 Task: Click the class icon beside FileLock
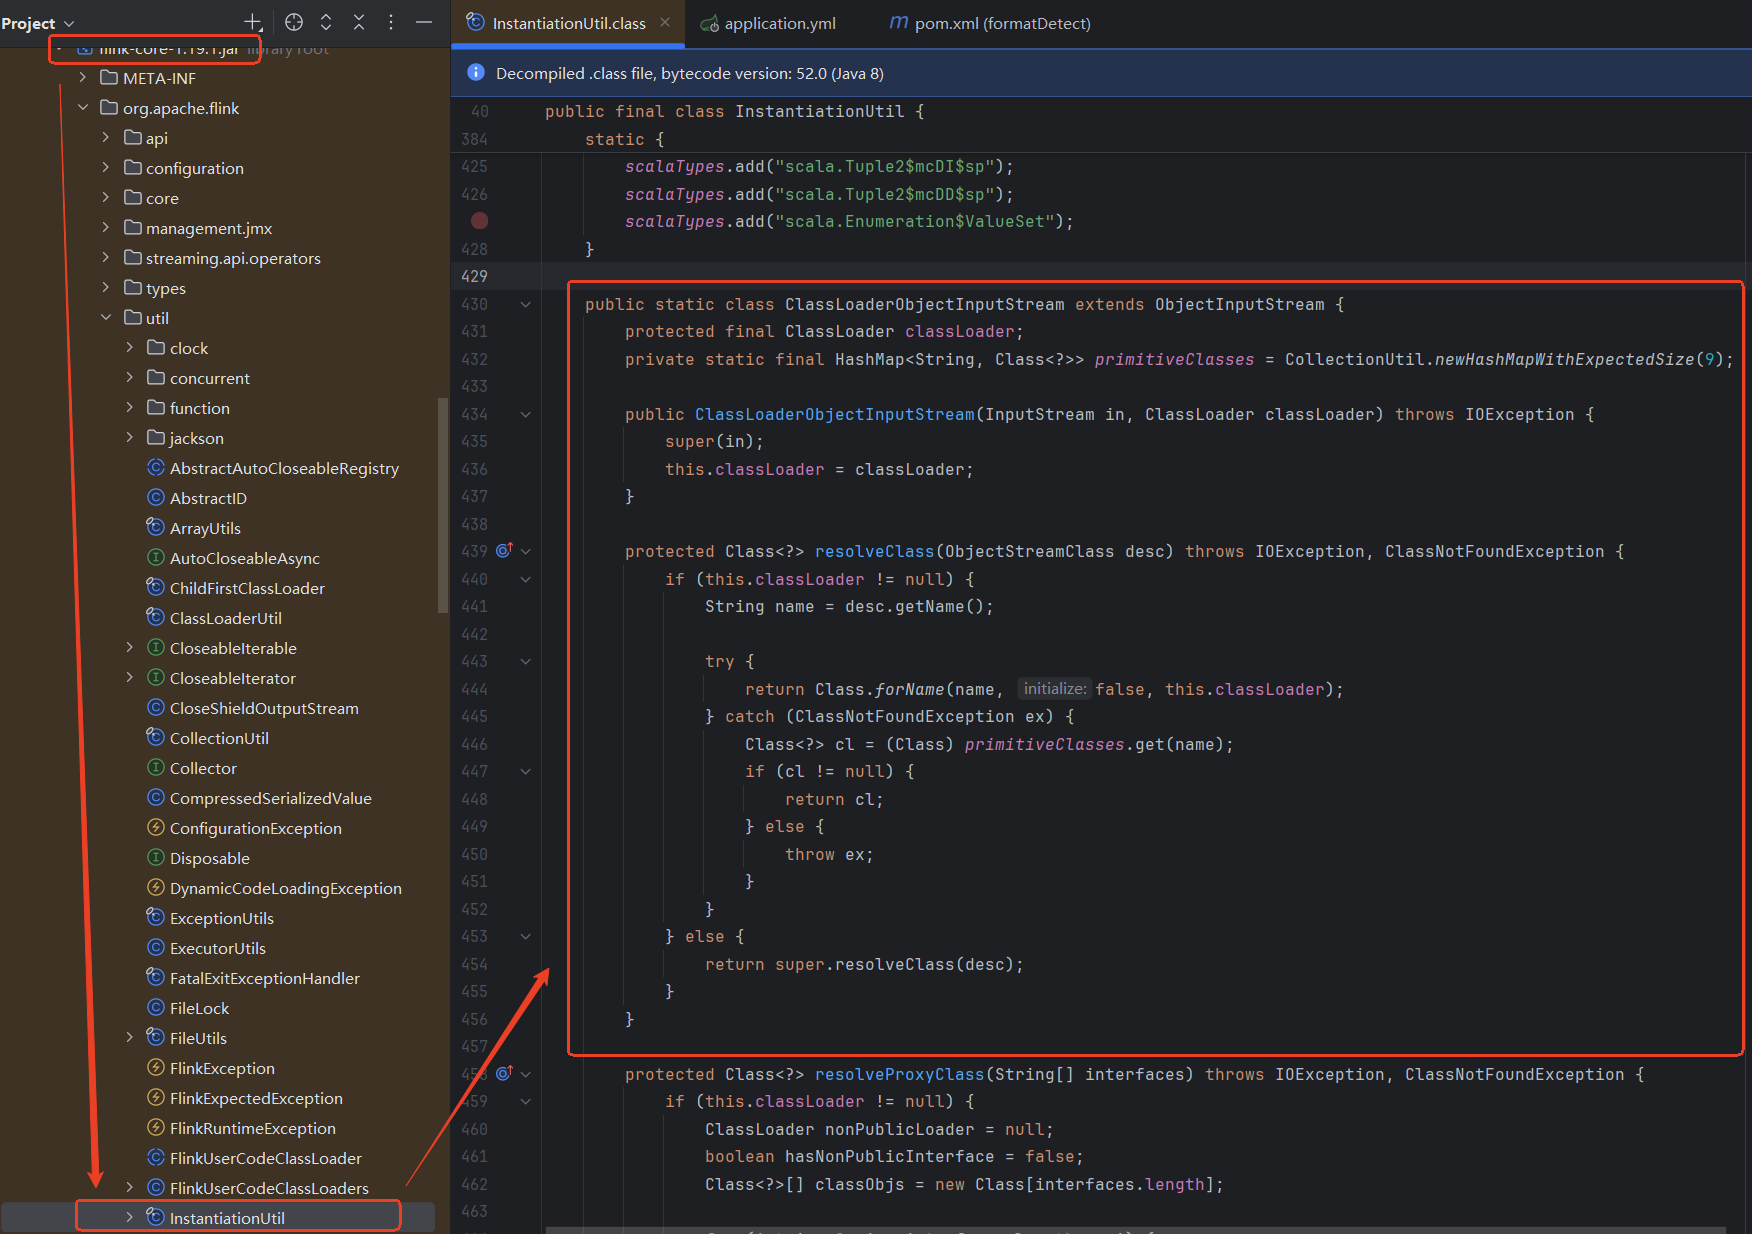[x=156, y=1007]
